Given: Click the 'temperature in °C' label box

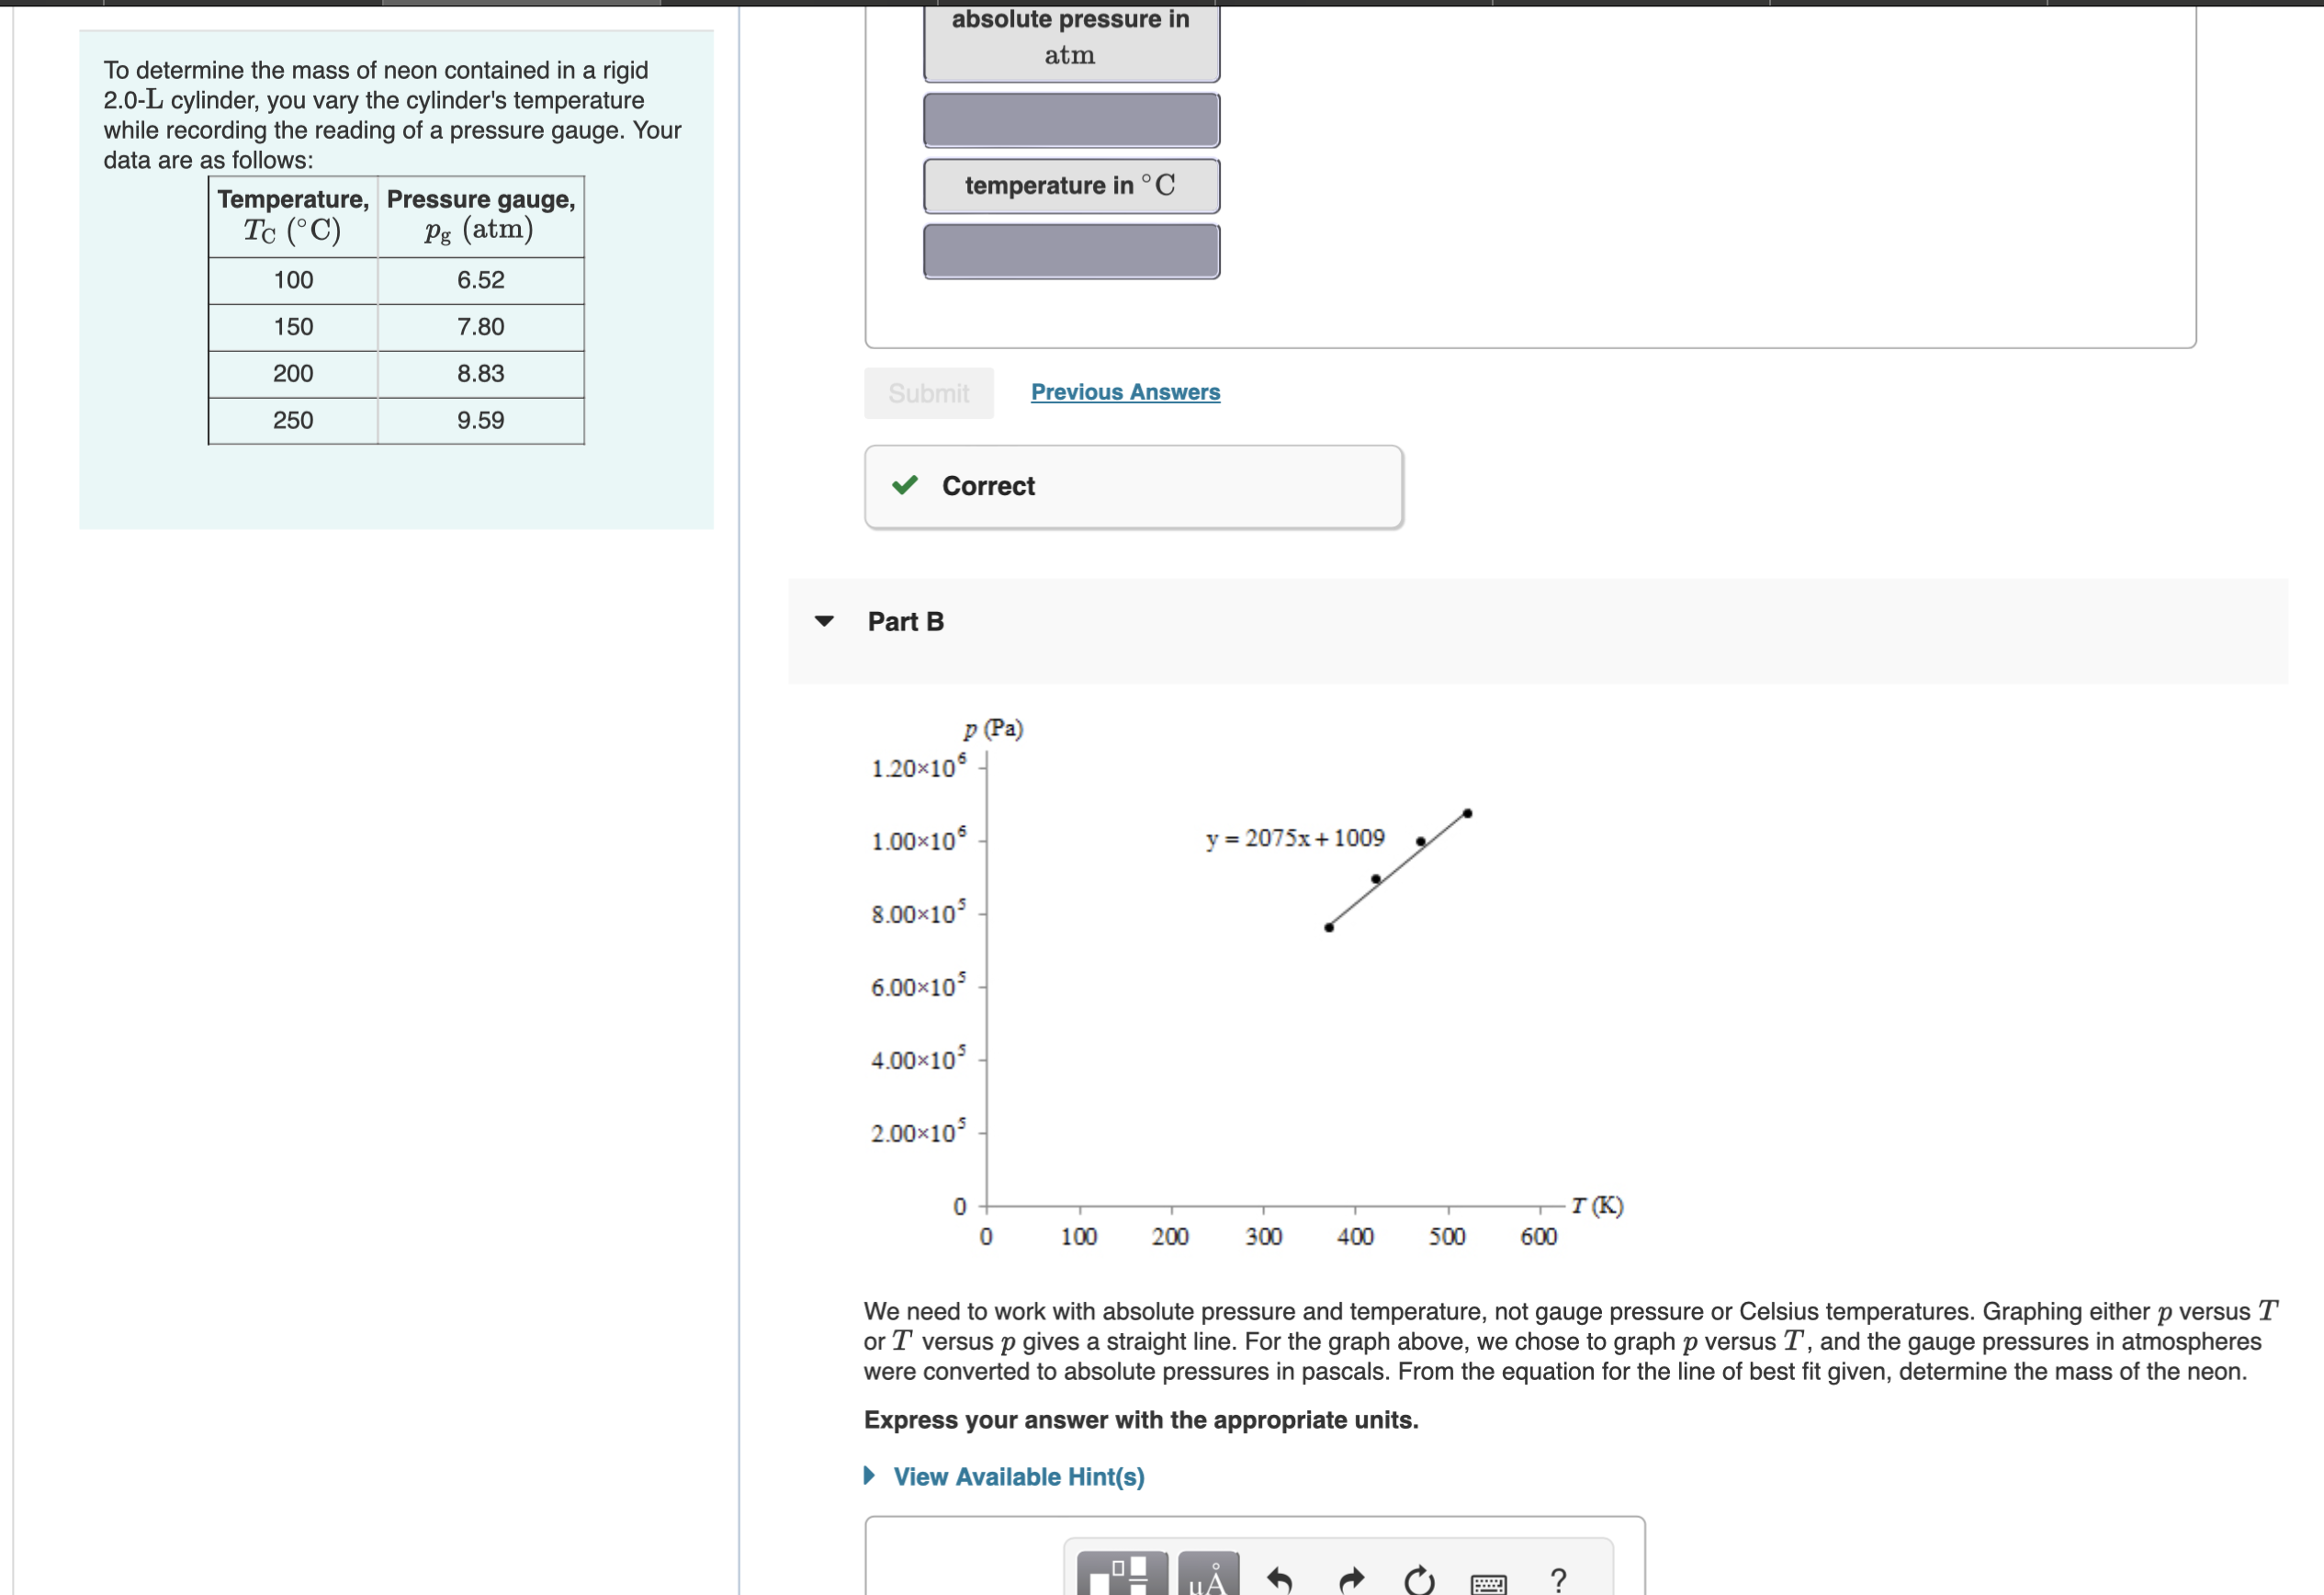Looking at the screenshot, I should point(1071,185).
